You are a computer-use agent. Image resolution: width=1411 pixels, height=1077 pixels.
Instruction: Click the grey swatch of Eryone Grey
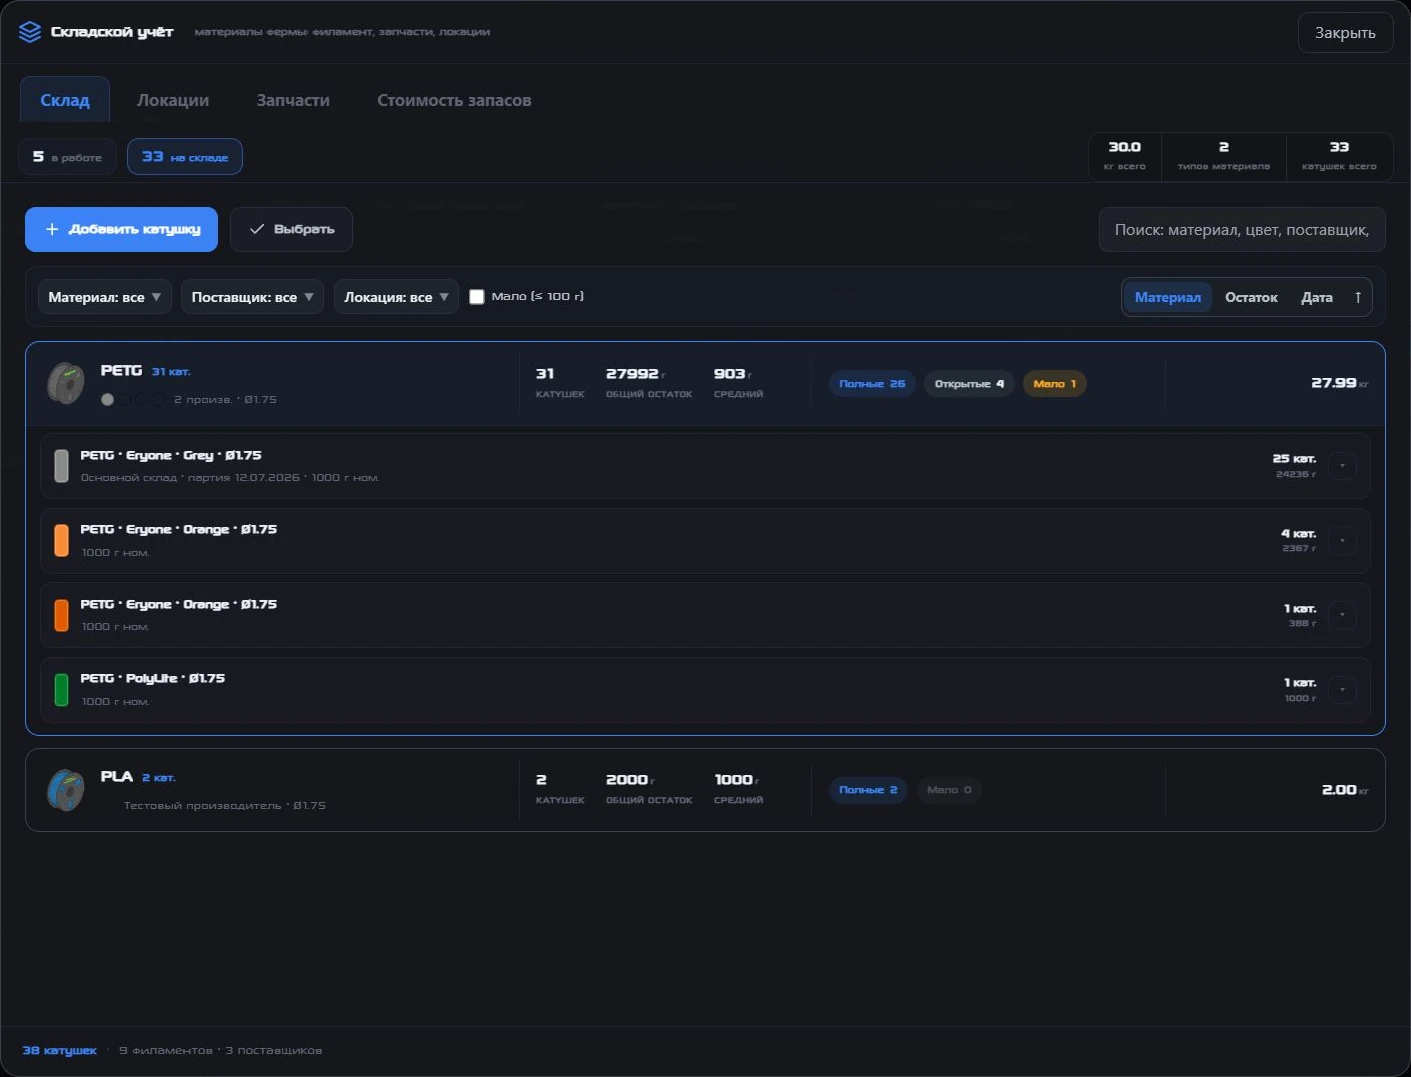coord(61,466)
